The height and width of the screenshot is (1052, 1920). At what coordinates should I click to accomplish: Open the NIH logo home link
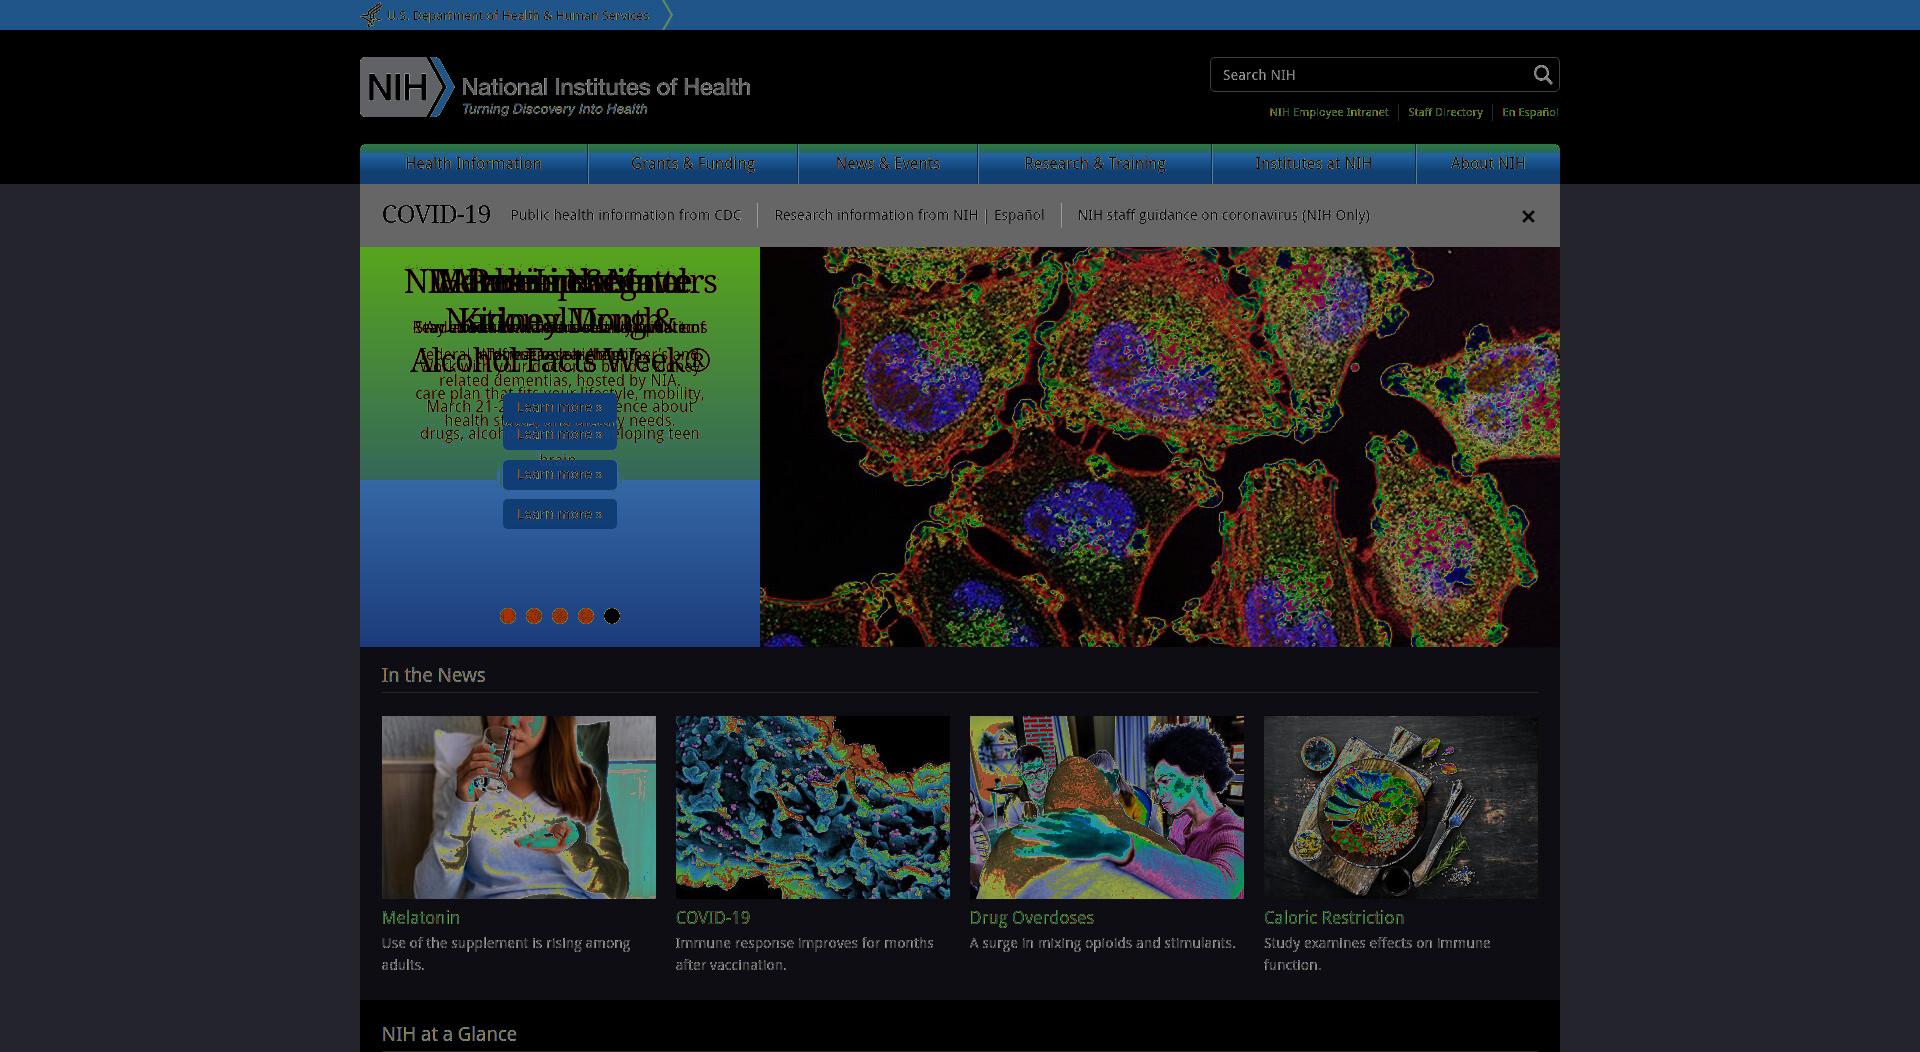(x=555, y=87)
